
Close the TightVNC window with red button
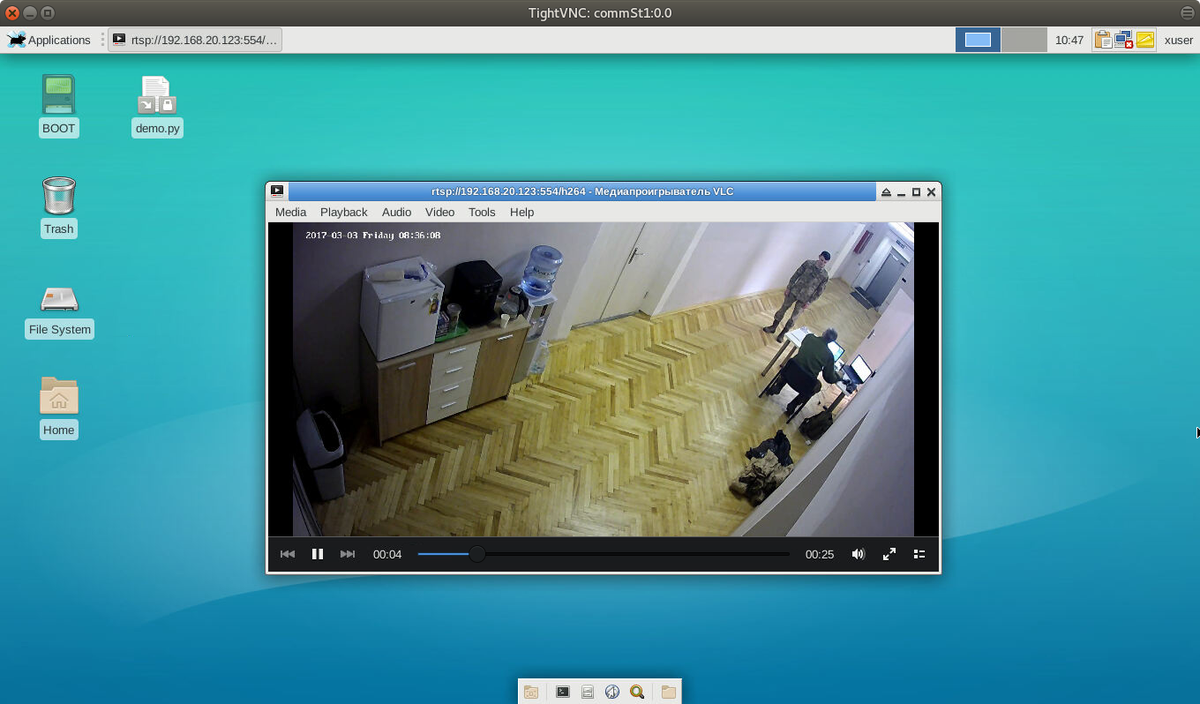[x=12, y=13]
